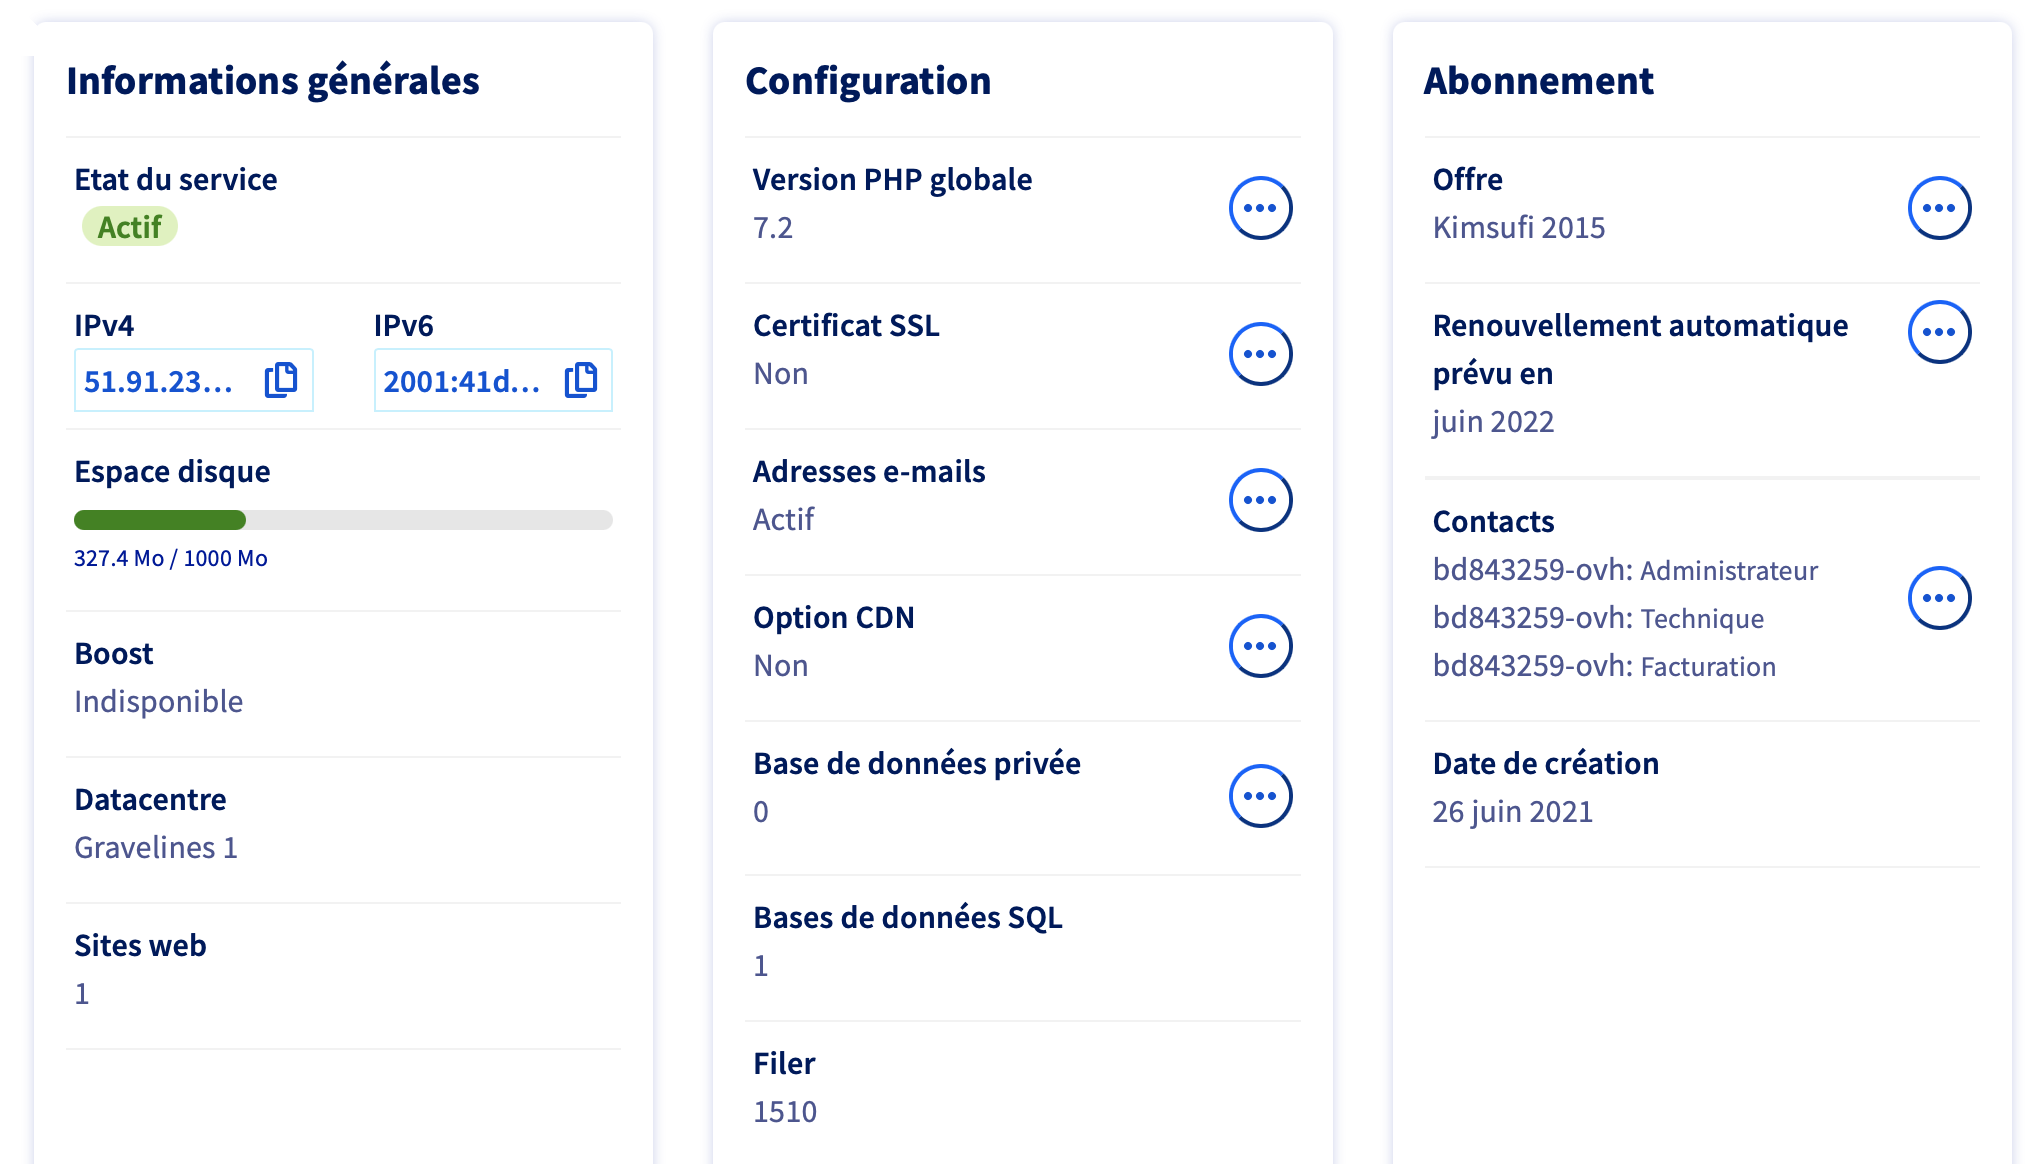
Task: Click the disk space usage bar
Action: tap(343, 520)
